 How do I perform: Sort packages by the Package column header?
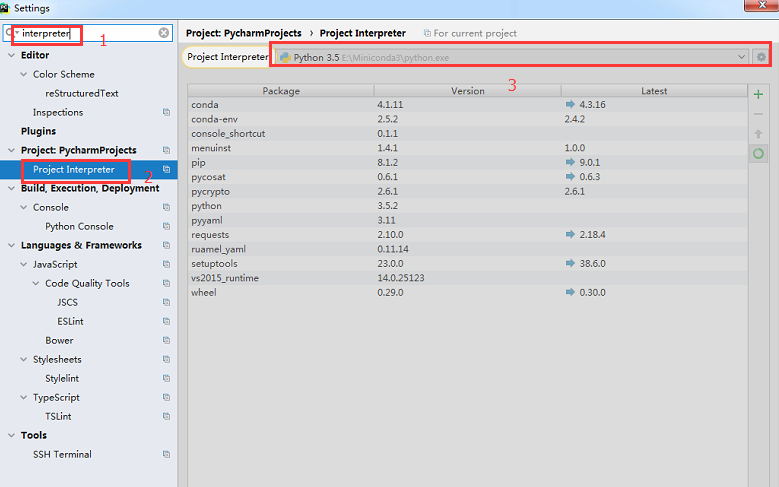[x=281, y=91]
